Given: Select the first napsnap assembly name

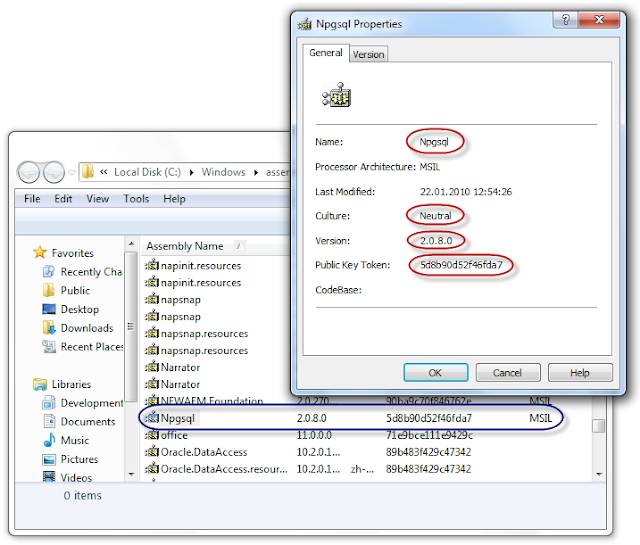Looking at the screenshot, I should click(x=181, y=300).
